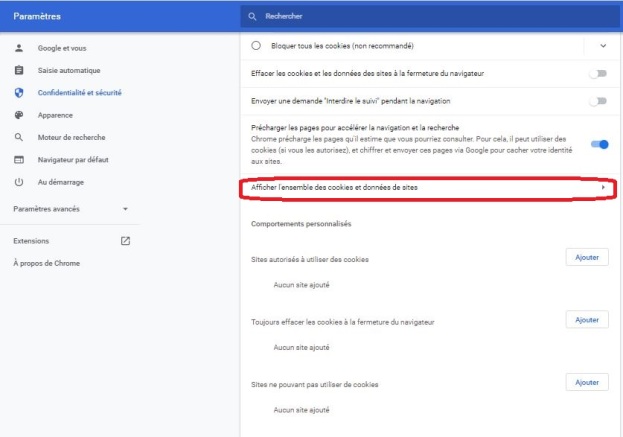Click the external link icon next to Extensions
Viewport: 623px width, 437px height.
click(125, 241)
